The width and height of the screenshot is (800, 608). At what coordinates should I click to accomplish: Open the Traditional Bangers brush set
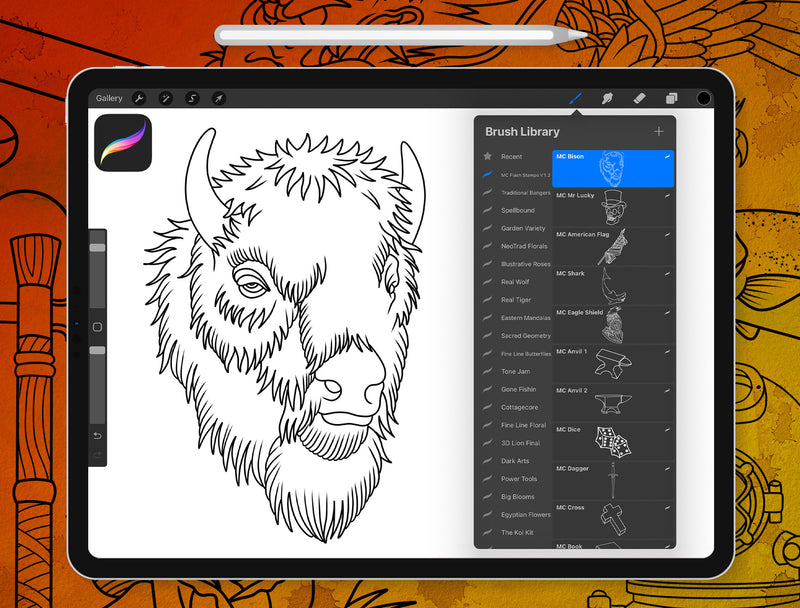tap(525, 192)
